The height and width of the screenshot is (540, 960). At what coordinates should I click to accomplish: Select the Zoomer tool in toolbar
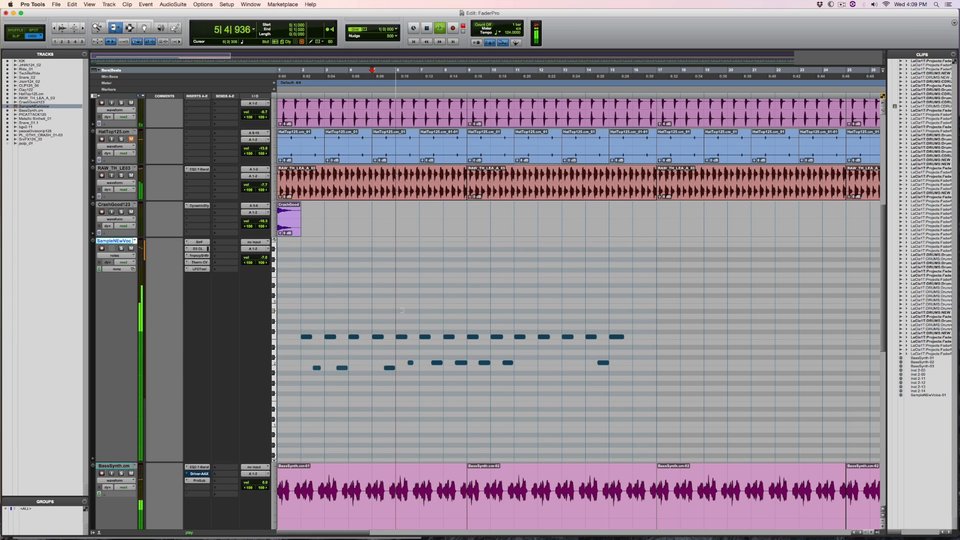point(98,28)
